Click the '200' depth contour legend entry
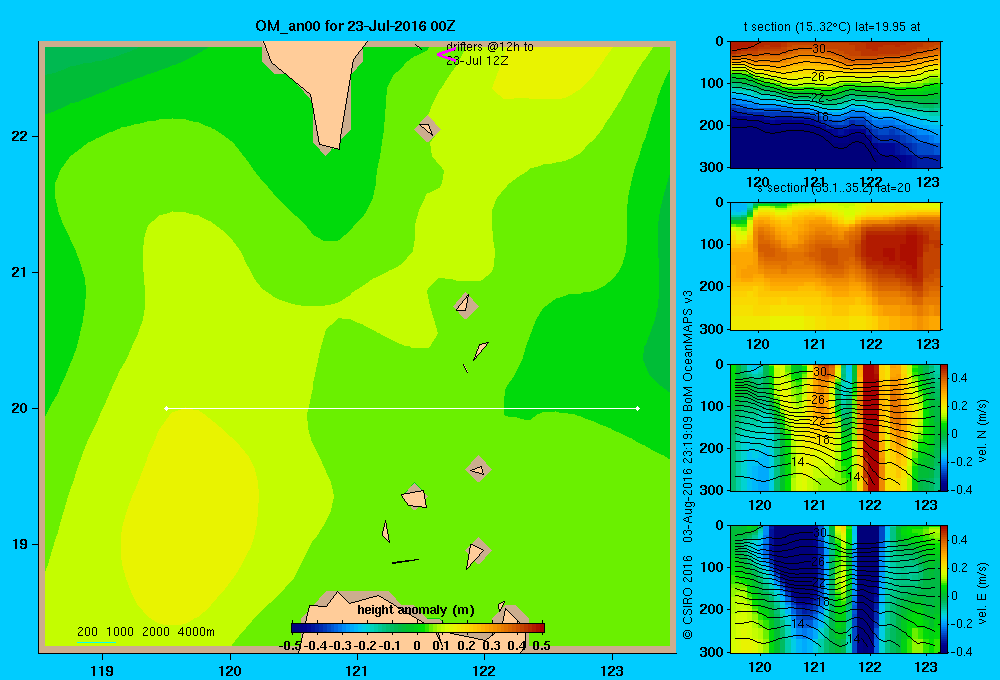The height and width of the screenshot is (680, 1000). tap(87, 632)
